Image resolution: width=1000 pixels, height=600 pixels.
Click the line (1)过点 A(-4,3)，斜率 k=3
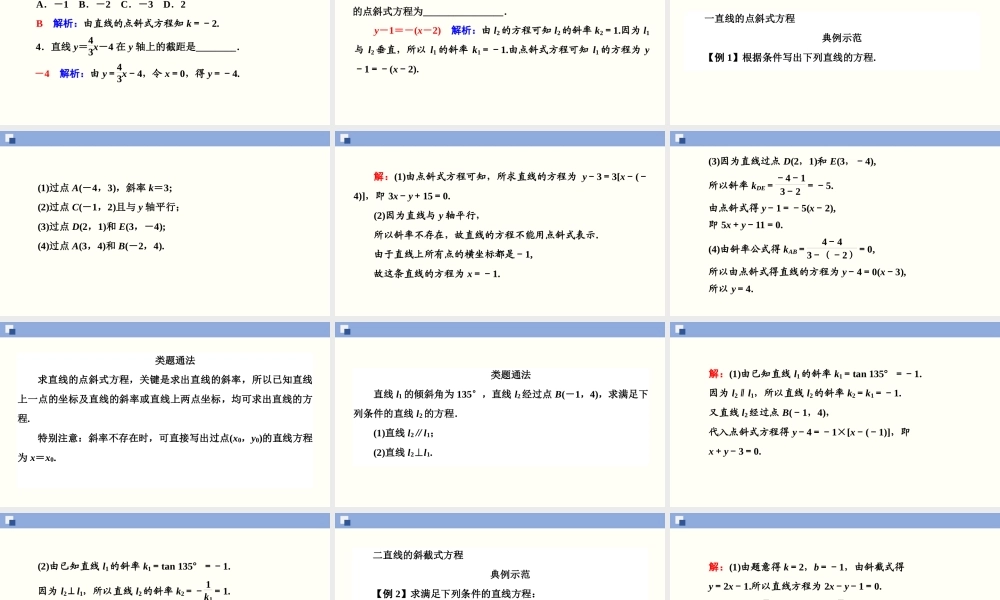pos(105,187)
